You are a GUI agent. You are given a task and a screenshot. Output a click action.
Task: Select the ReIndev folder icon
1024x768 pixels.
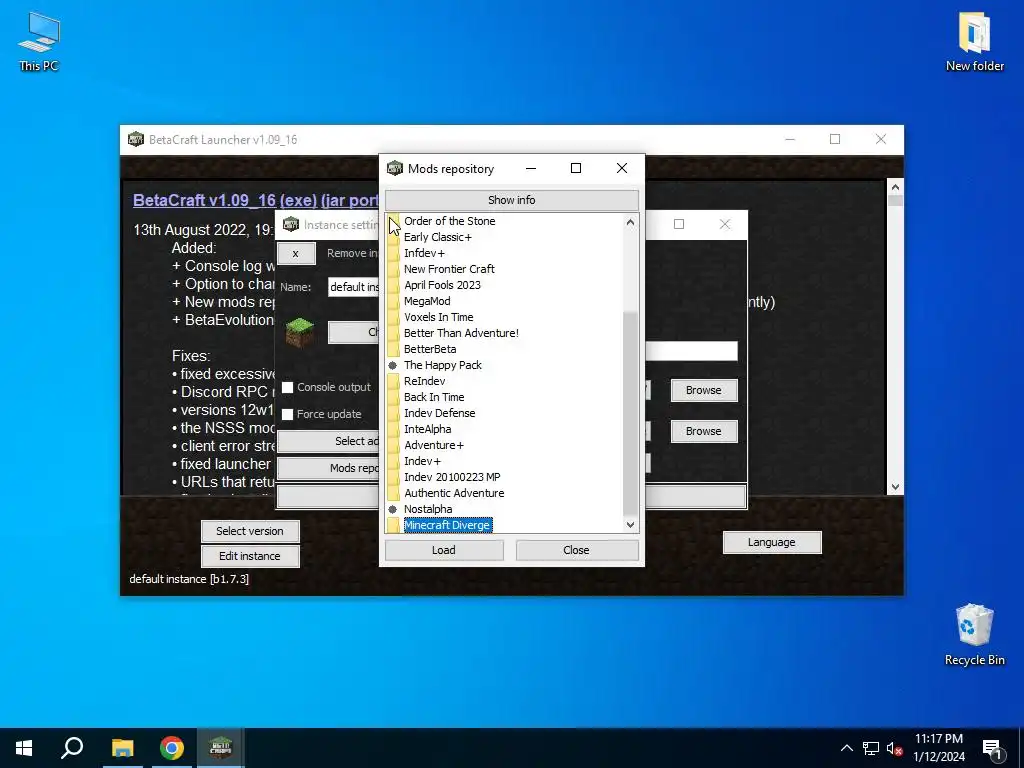click(x=393, y=381)
